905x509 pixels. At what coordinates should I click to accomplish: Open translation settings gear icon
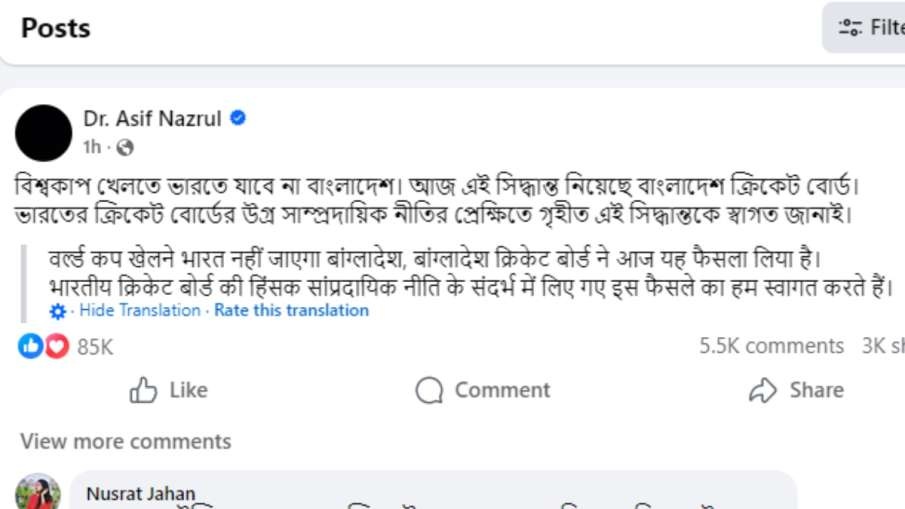[x=59, y=311]
